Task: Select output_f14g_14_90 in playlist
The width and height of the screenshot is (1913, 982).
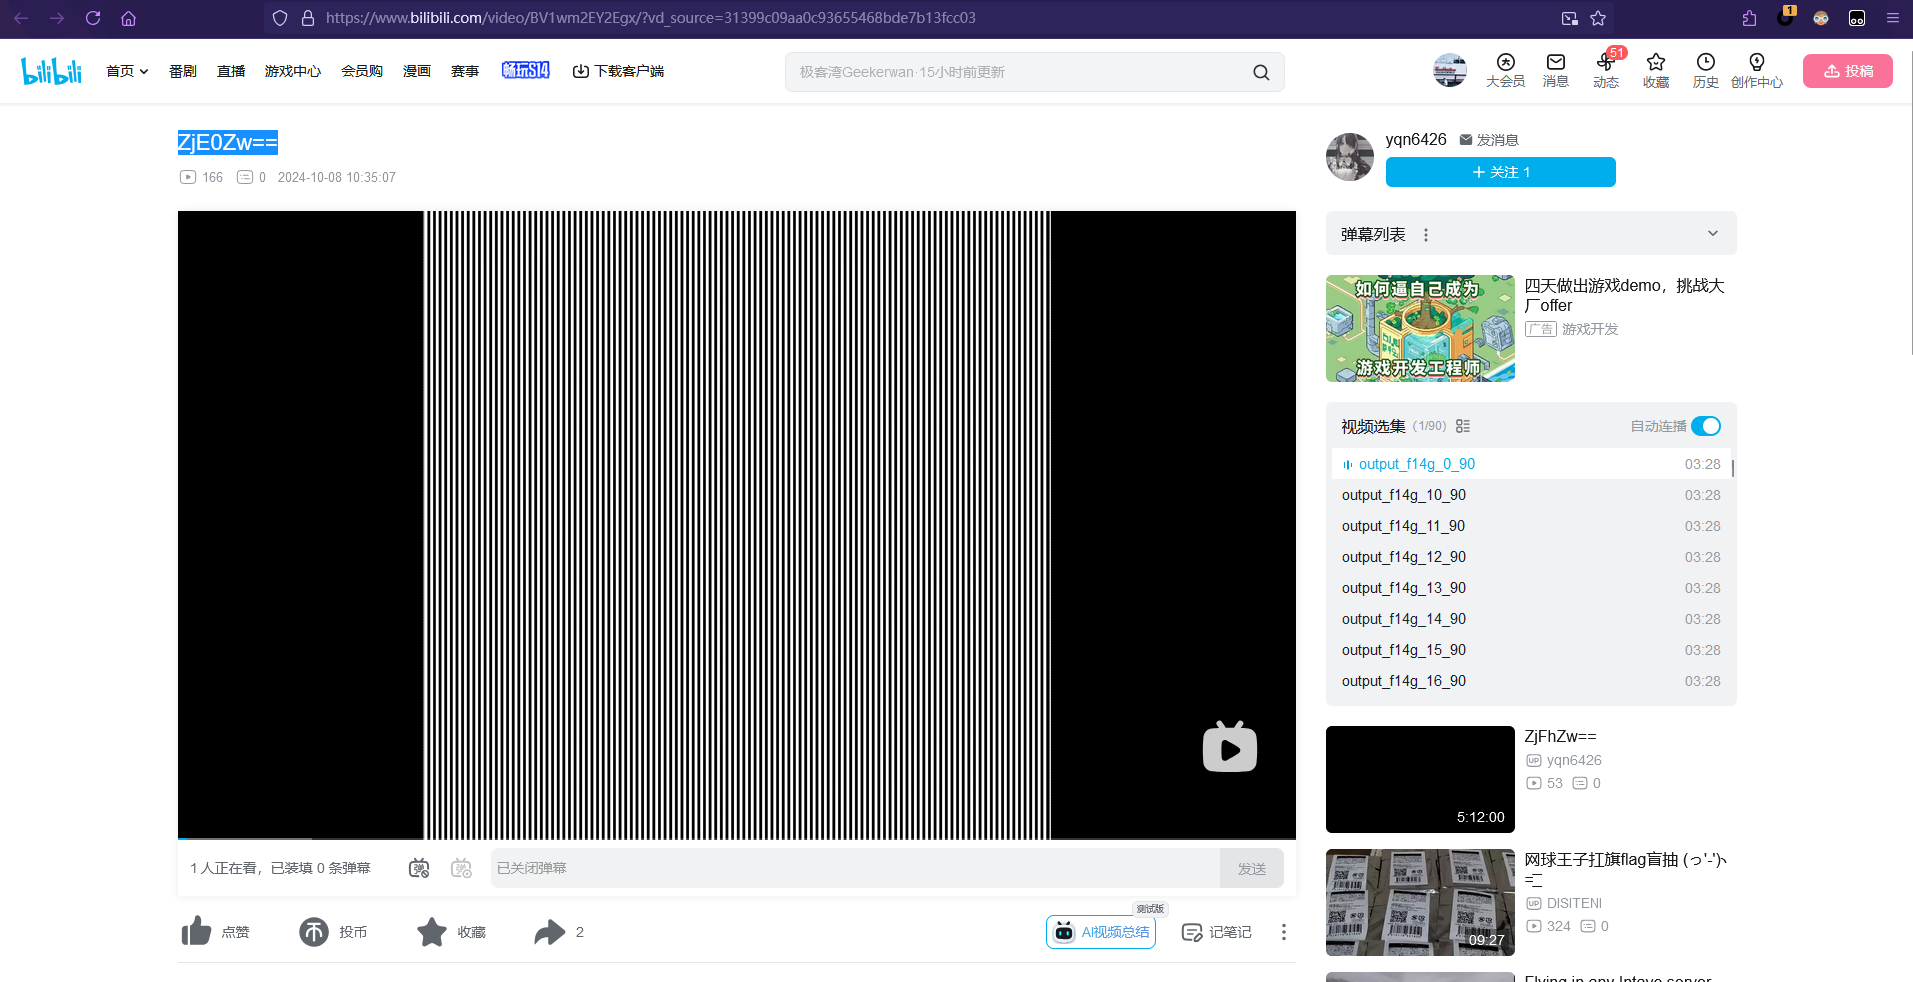Action: click(x=1531, y=619)
